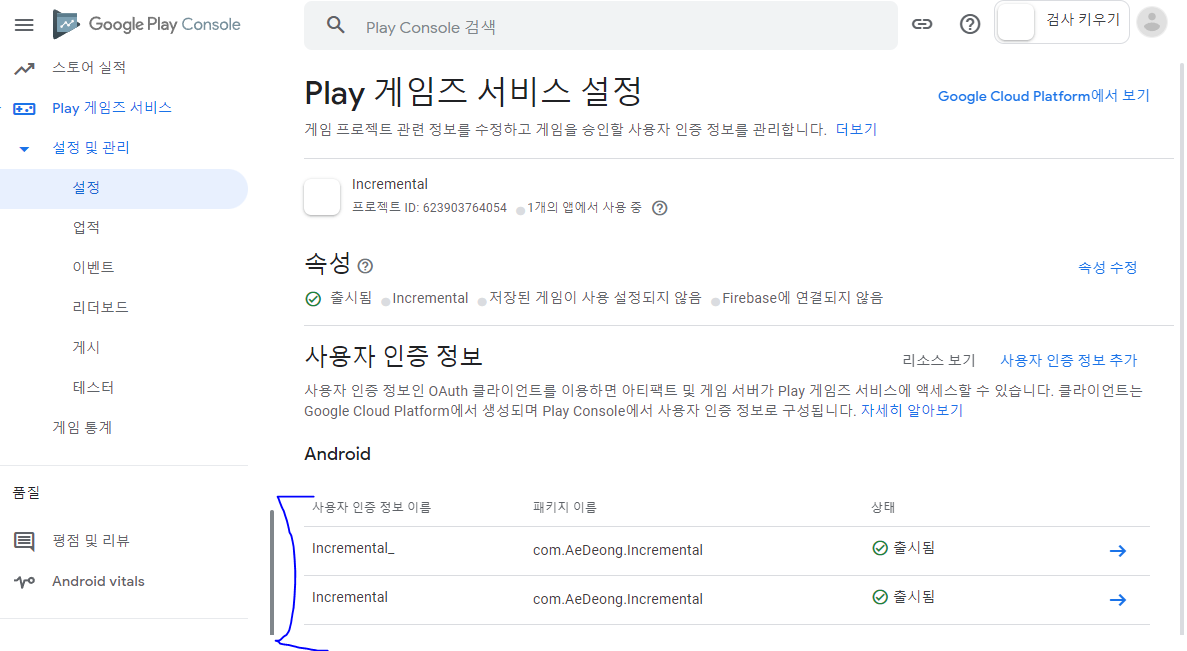Screen dimensions: 1187x651
Task: Click 상태 column header
Action: click(883, 507)
